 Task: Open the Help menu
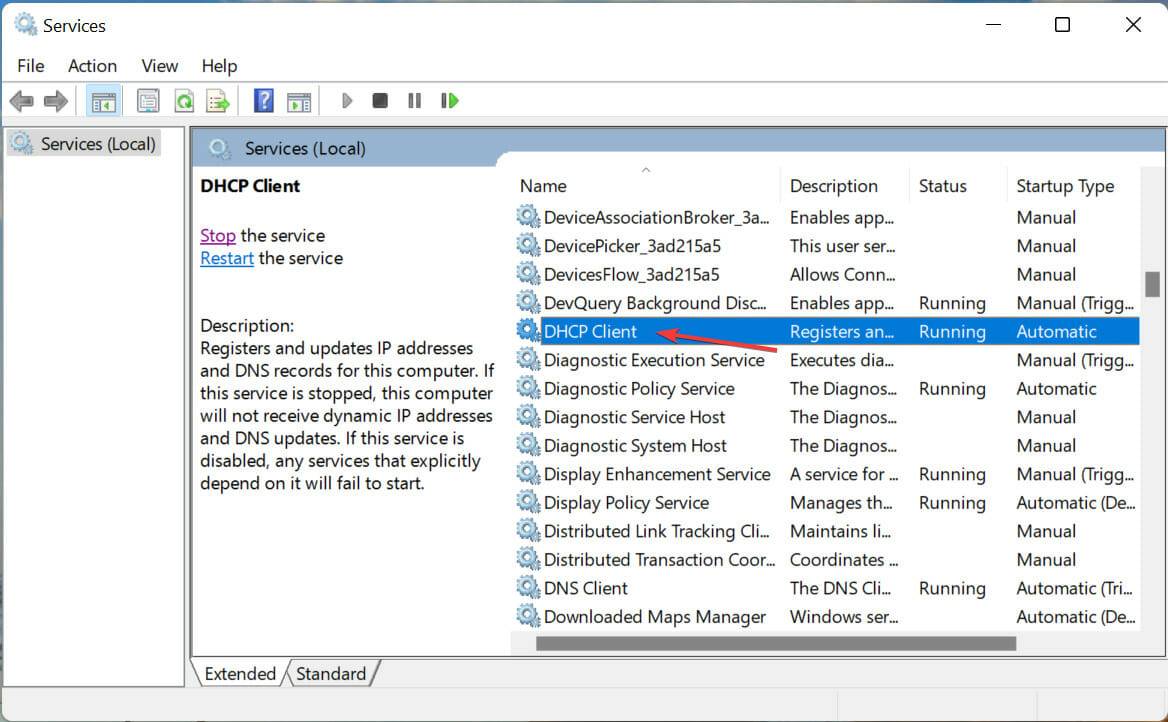coord(219,66)
